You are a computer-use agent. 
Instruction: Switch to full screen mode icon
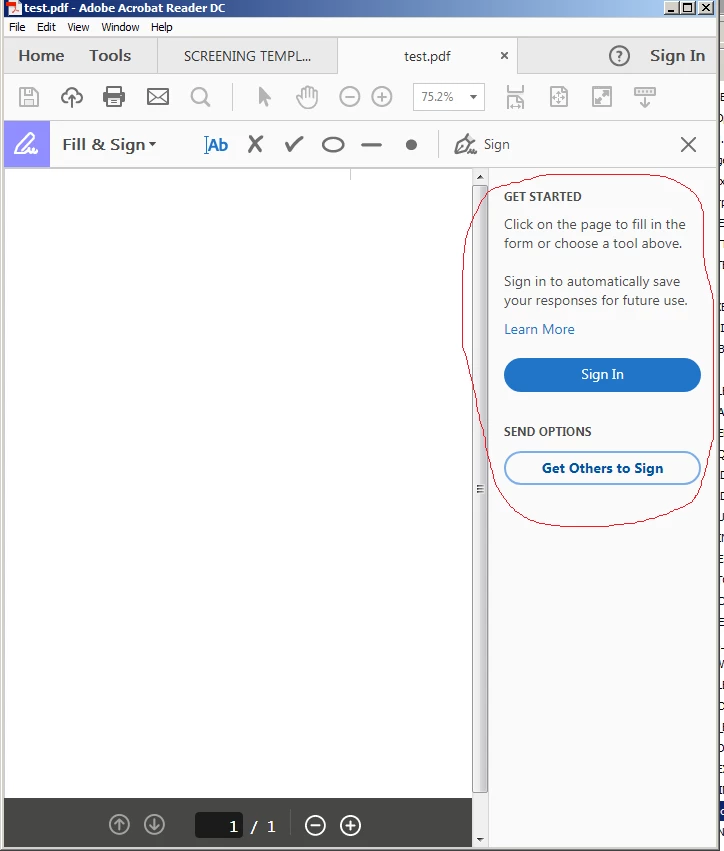pos(602,97)
